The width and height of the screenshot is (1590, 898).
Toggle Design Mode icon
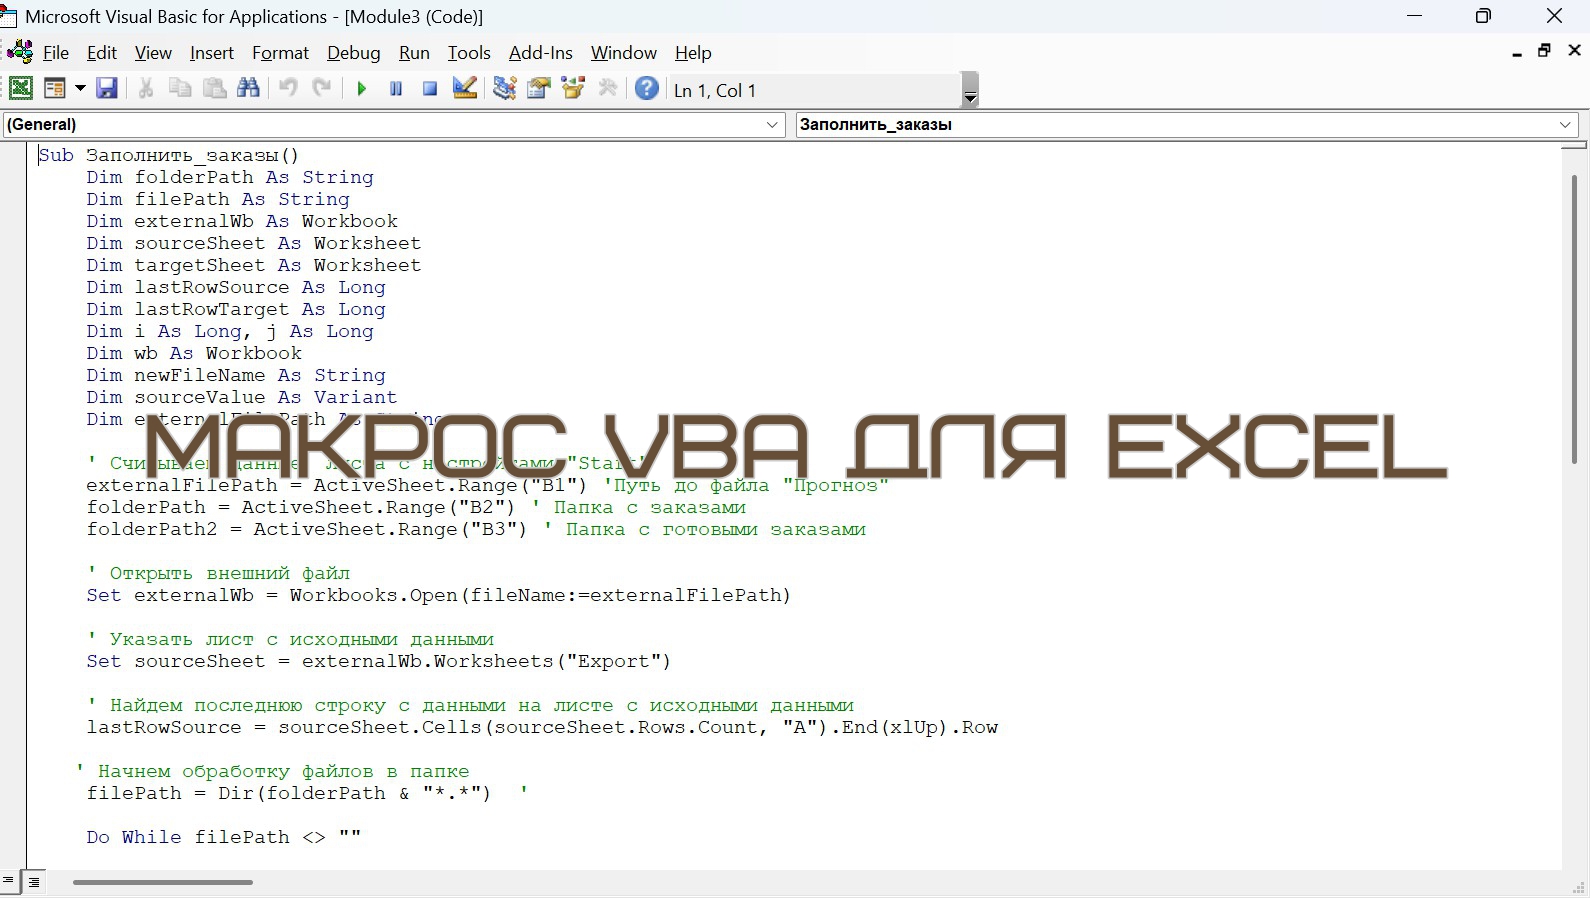click(x=464, y=89)
